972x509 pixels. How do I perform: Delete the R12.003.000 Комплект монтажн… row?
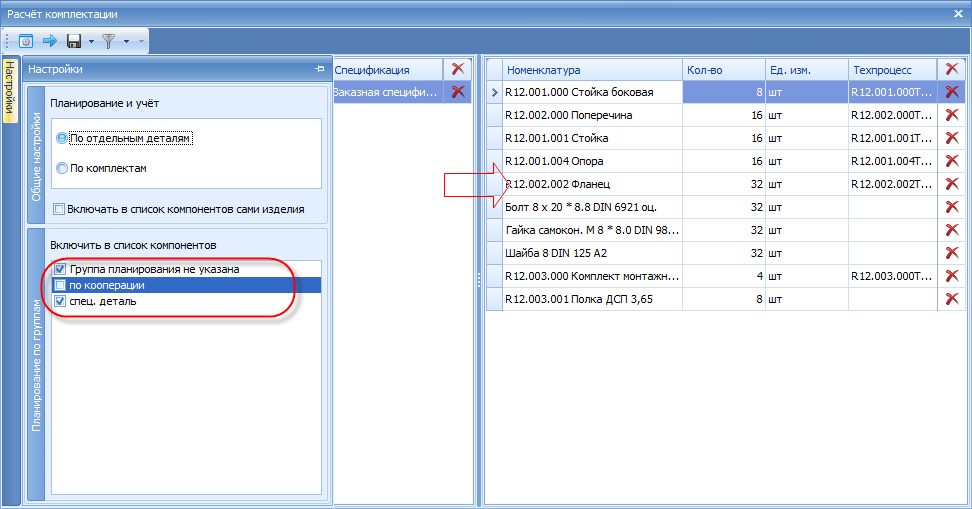coord(952,275)
